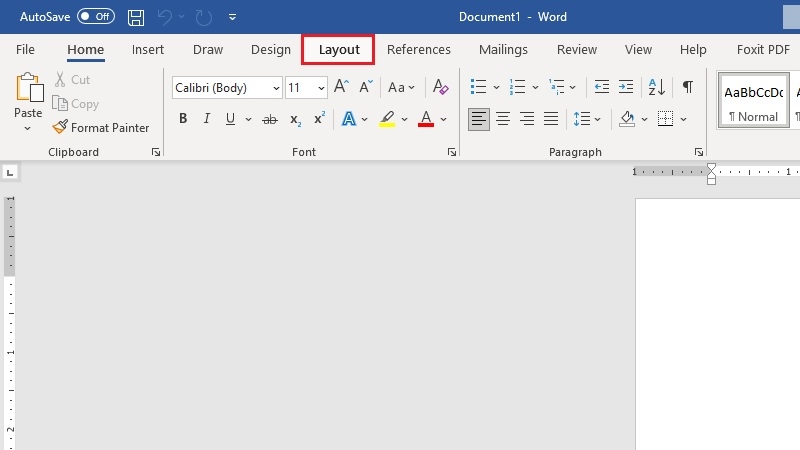800x450 pixels.
Task: Switch to the Design tab
Action: click(x=270, y=49)
